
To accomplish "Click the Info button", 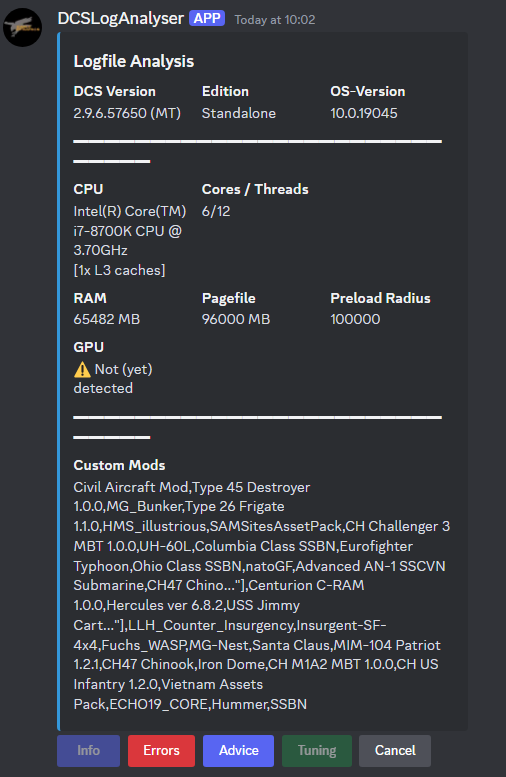I will (x=89, y=750).
